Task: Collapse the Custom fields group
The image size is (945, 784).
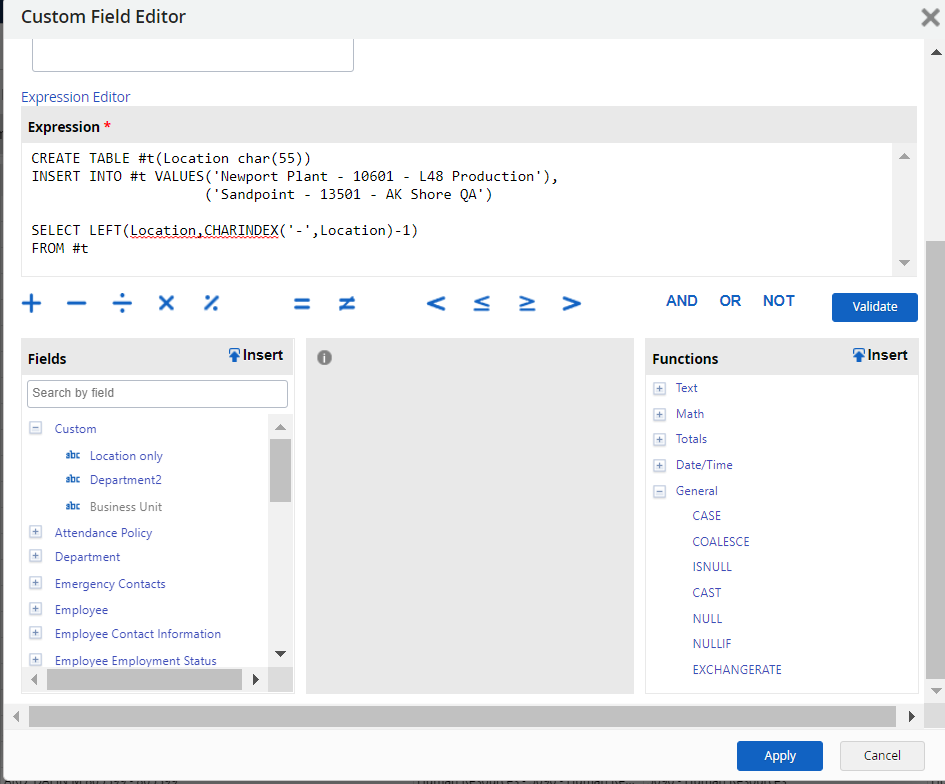Action: click(36, 428)
